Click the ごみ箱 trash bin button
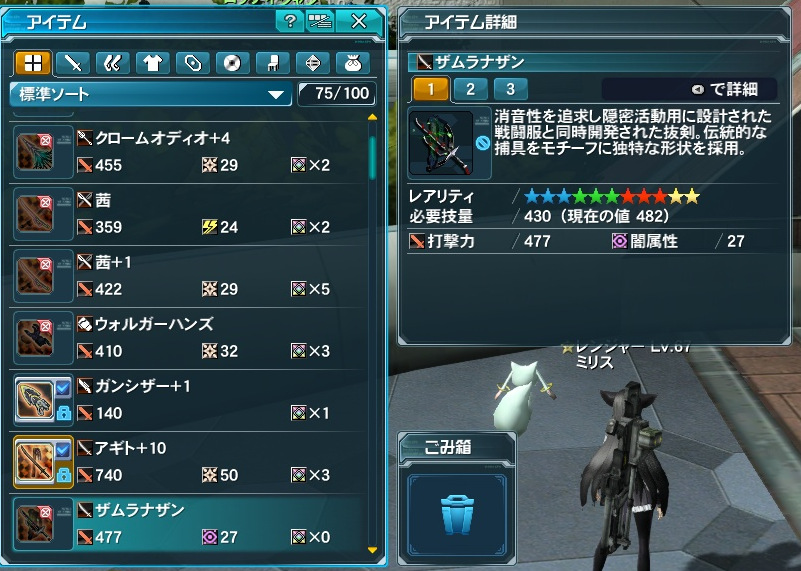801x571 pixels. pyautogui.click(x=457, y=515)
